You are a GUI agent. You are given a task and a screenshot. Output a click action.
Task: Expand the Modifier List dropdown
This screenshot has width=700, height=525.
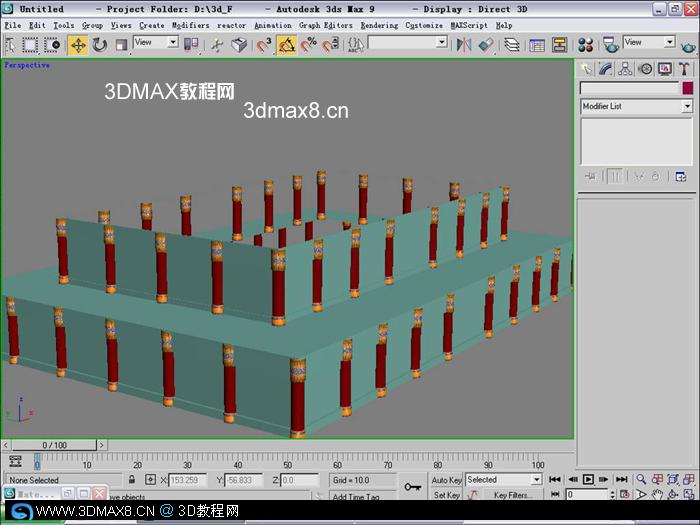click(x=637, y=106)
